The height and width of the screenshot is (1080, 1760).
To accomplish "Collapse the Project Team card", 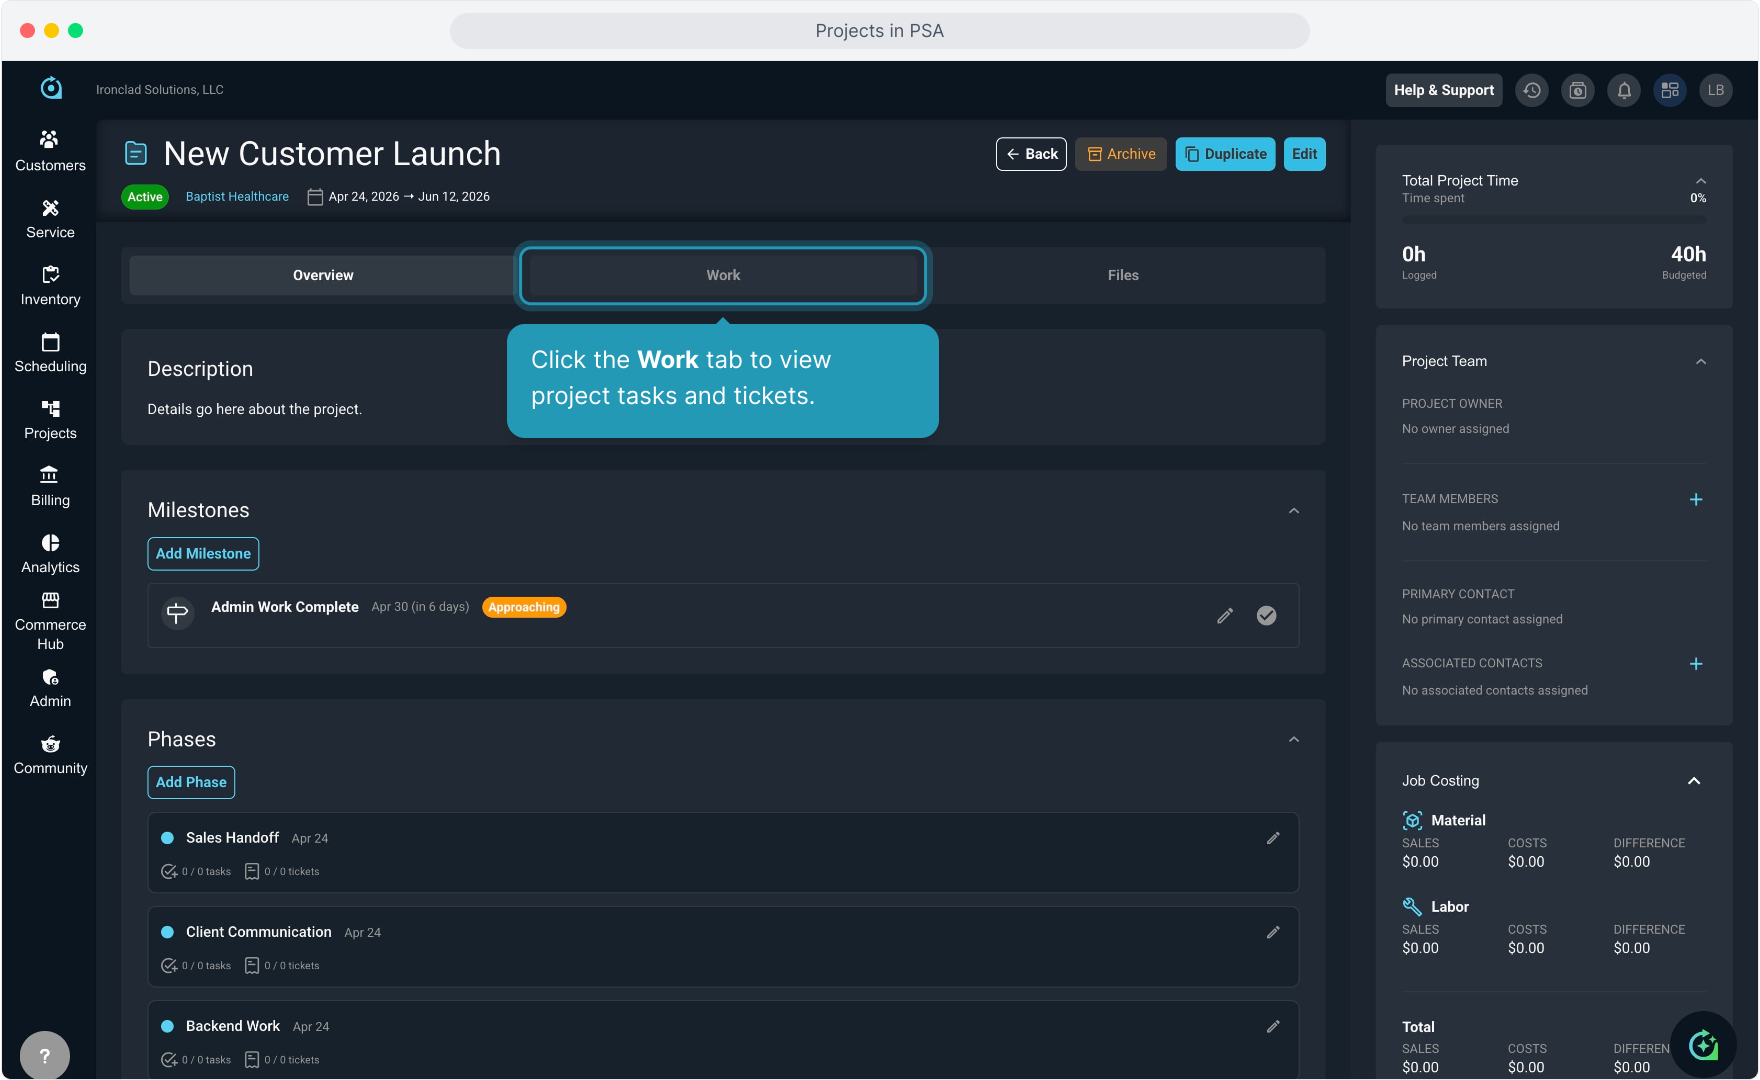I will (x=1701, y=362).
